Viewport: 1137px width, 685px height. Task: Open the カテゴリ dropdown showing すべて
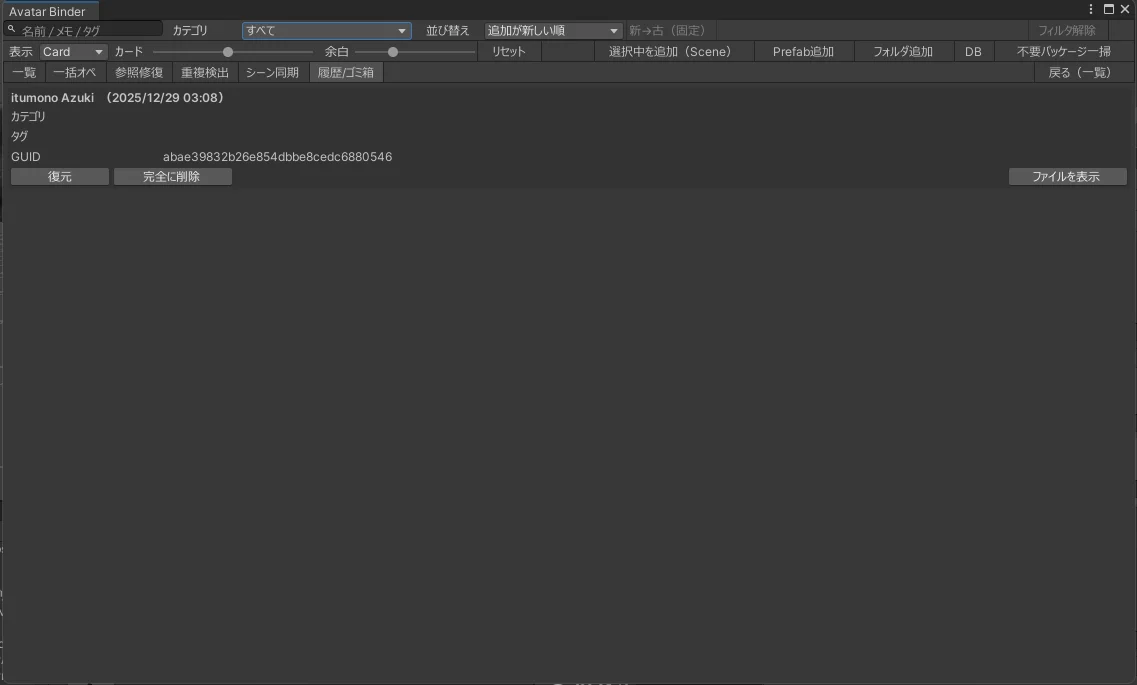click(x=326, y=31)
